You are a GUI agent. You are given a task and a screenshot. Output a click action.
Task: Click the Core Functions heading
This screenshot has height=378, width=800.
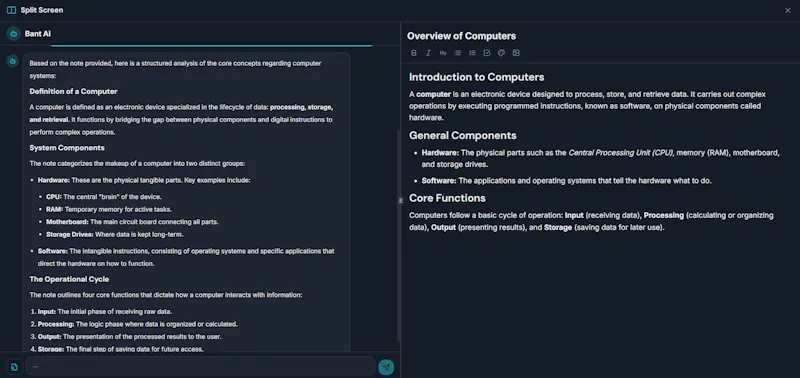point(447,198)
